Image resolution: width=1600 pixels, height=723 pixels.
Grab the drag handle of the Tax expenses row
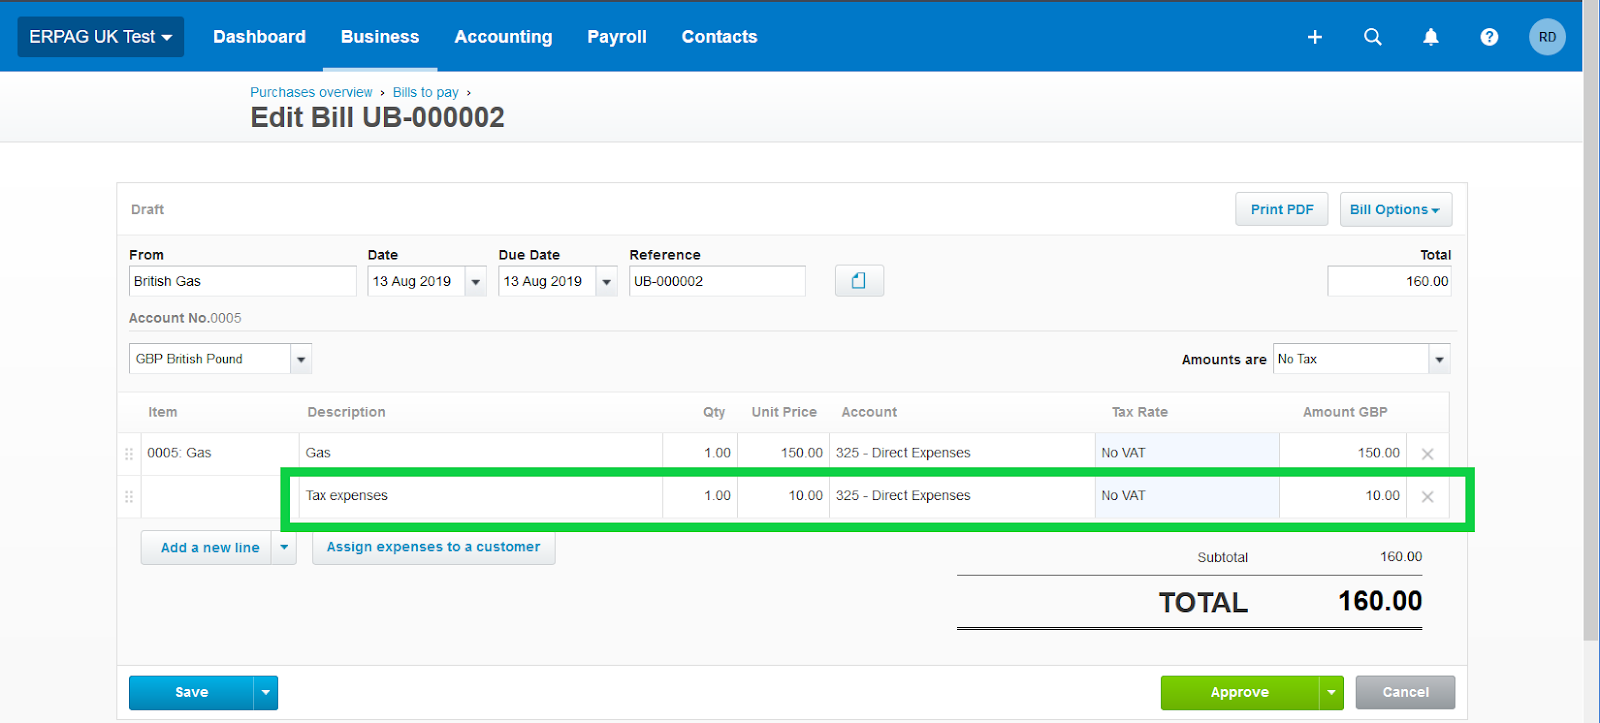129,497
